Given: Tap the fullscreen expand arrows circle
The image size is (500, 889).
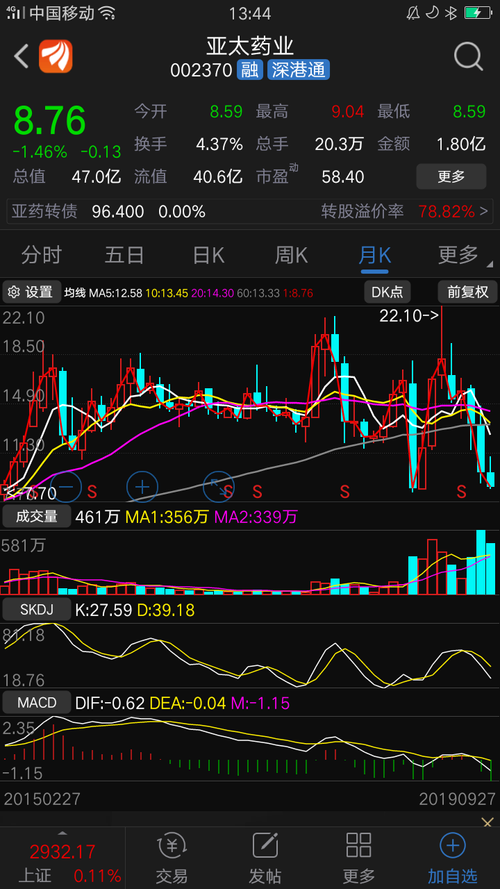Looking at the screenshot, I should (x=218, y=486).
